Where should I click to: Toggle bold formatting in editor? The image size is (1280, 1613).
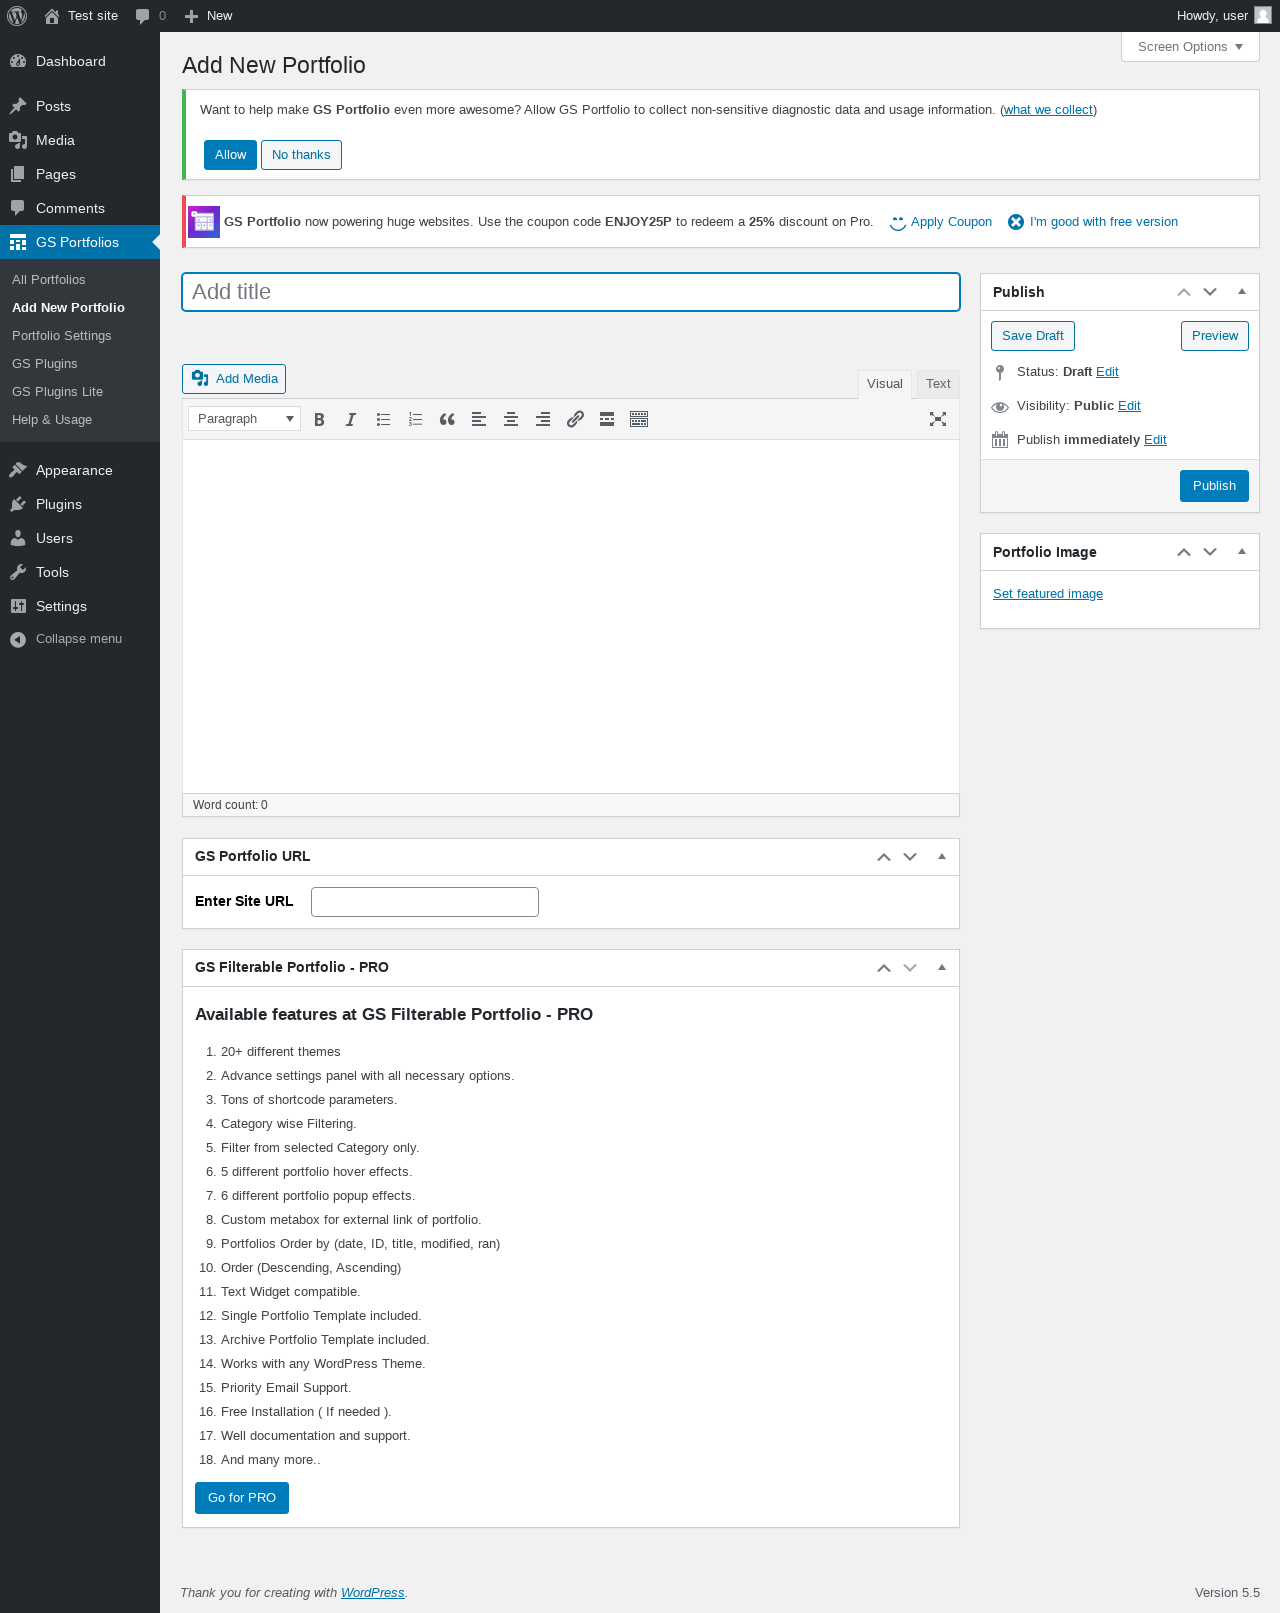(319, 420)
